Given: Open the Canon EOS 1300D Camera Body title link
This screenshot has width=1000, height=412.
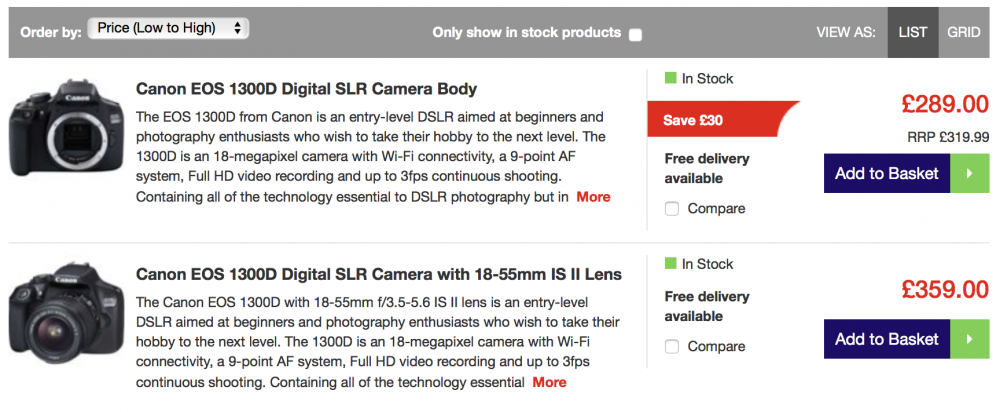Looking at the screenshot, I should (x=306, y=89).
